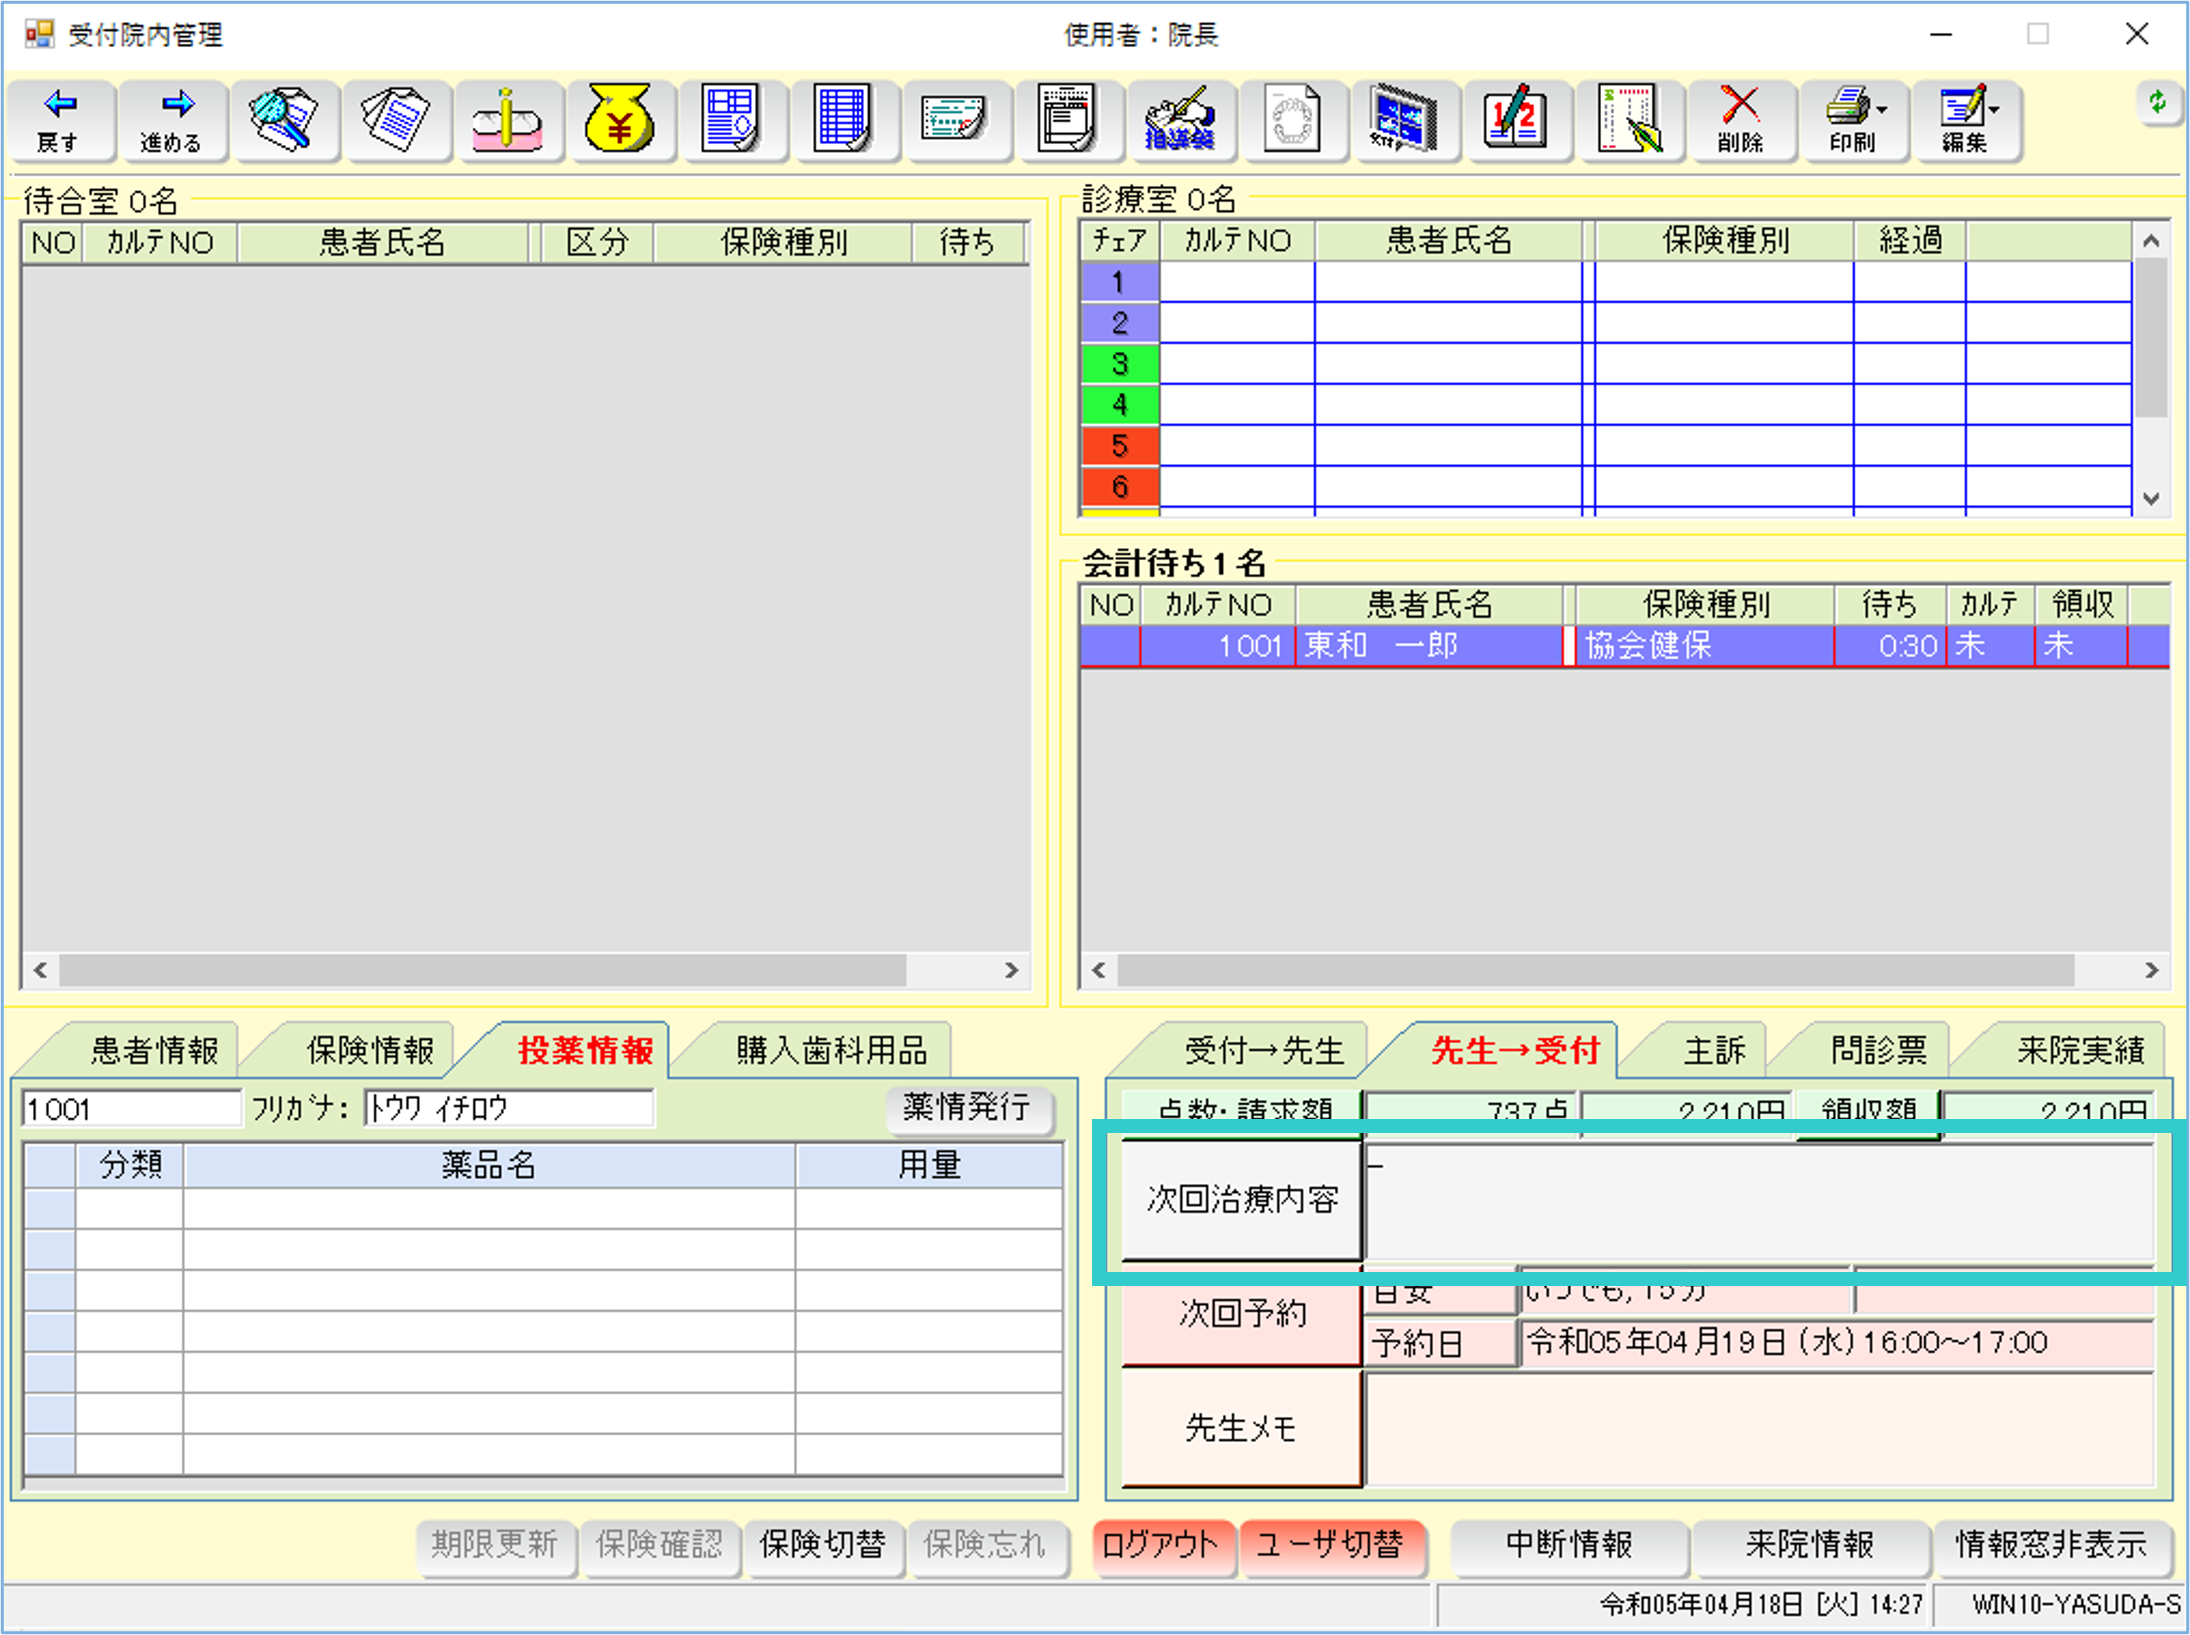Click the 進める forward arrow button
This screenshot has height=1635, width=2190.
tap(171, 121)
